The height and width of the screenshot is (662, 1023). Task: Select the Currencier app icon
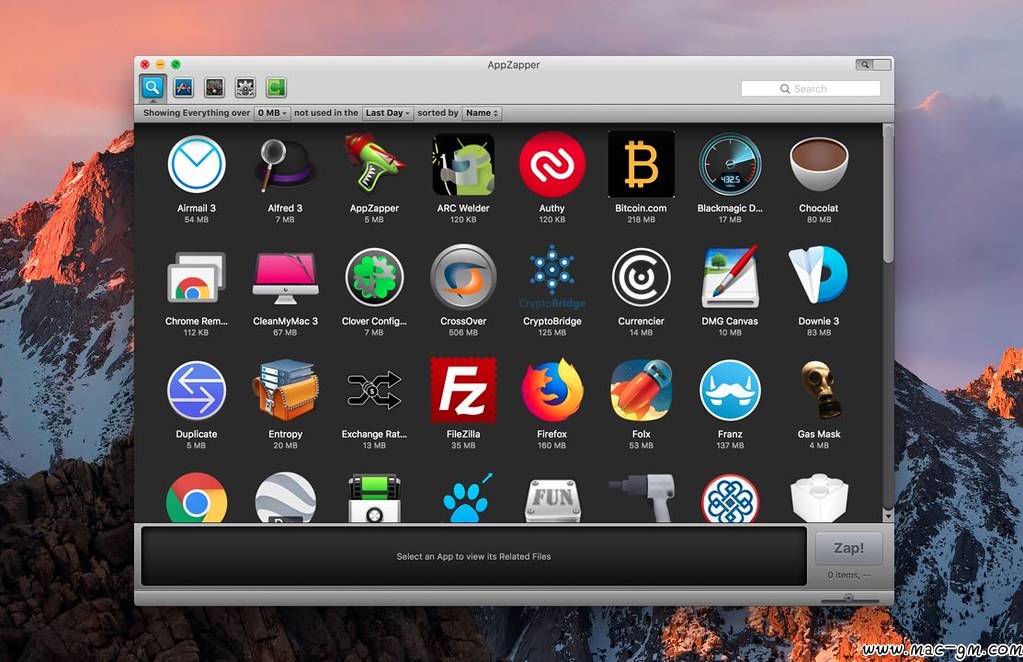[x=641, y=277]
